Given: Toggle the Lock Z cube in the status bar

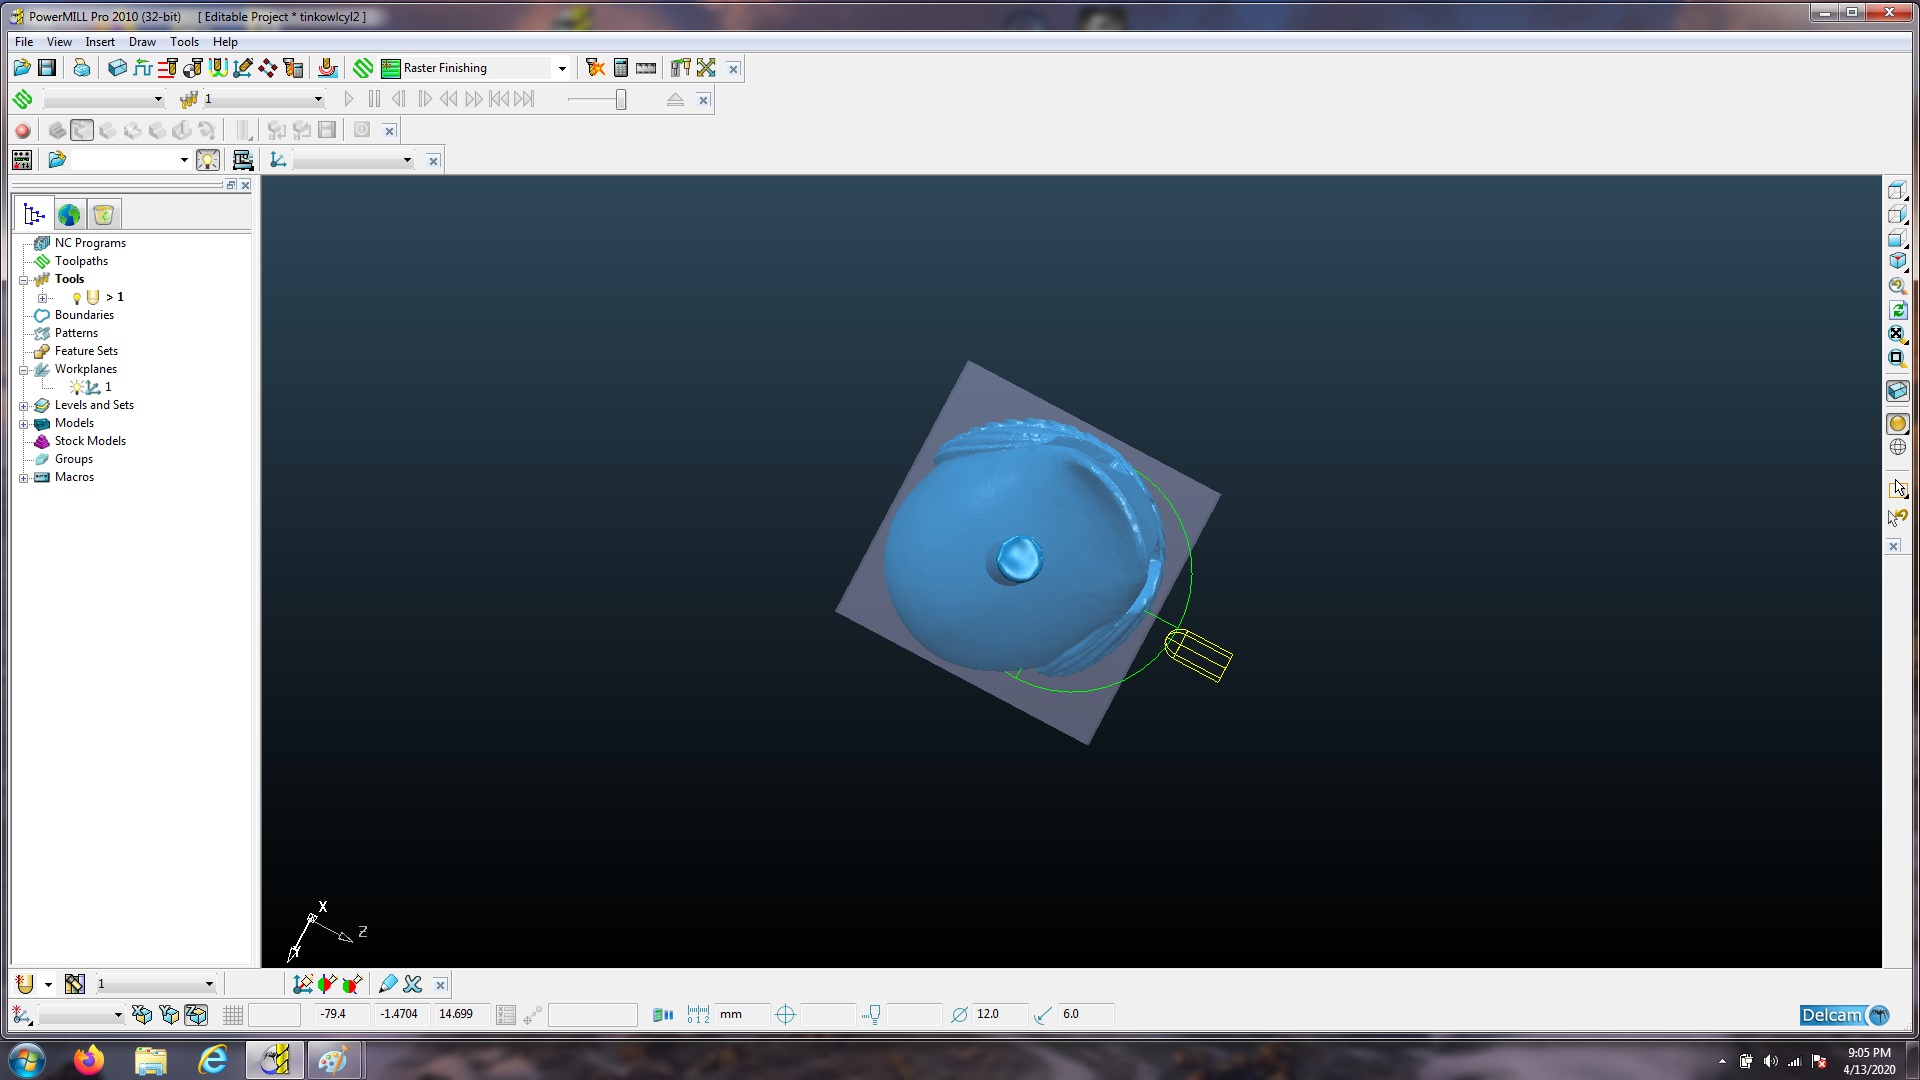Looking at the screenshot, I should click(196, 1015).
